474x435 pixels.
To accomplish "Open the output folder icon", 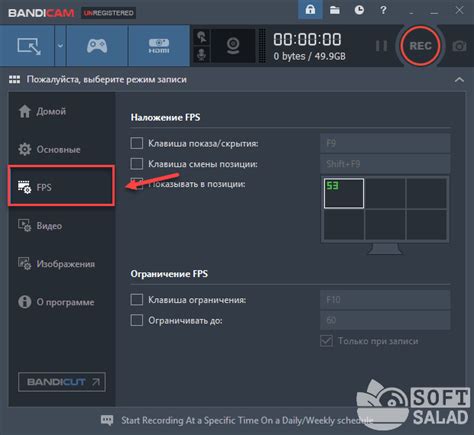I will pyautogui.click(x=335, y=10).
